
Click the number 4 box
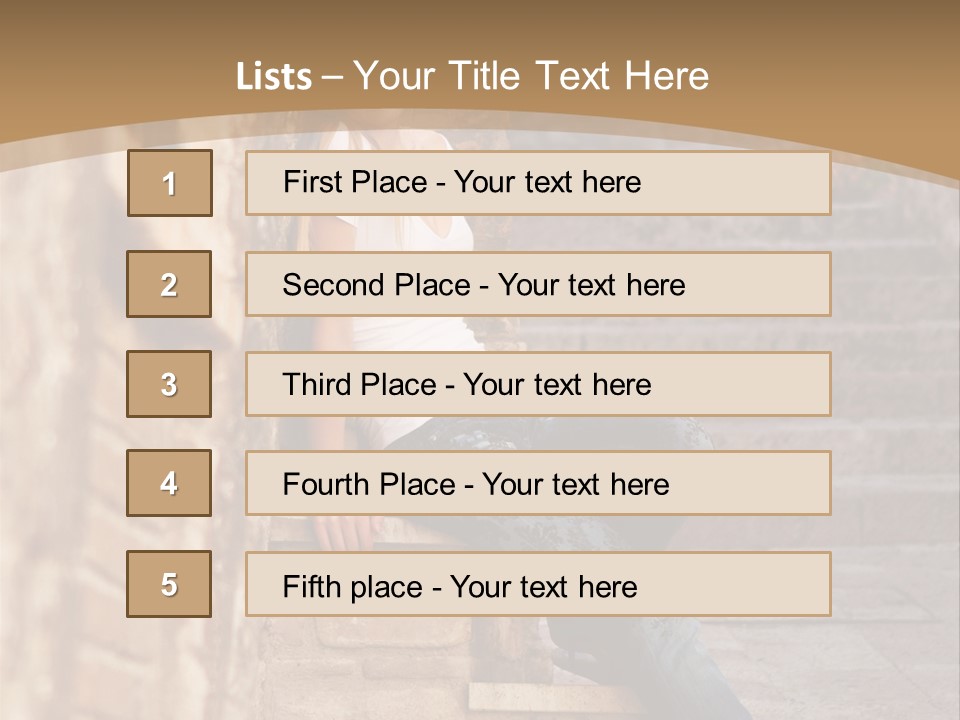(x=169, y=483)
